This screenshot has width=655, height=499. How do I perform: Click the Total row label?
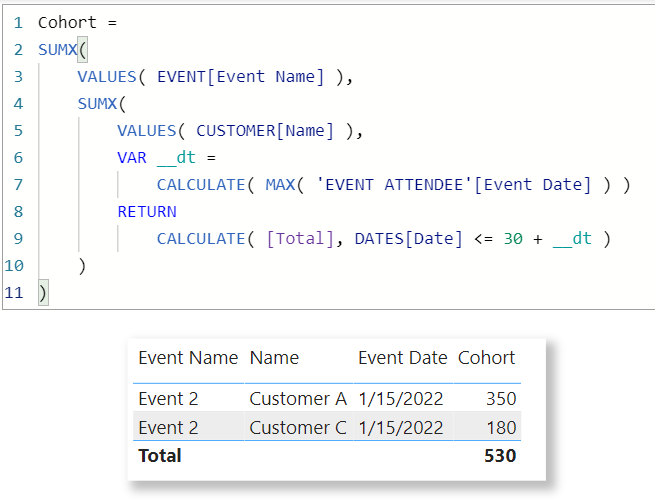coord(160,456)
